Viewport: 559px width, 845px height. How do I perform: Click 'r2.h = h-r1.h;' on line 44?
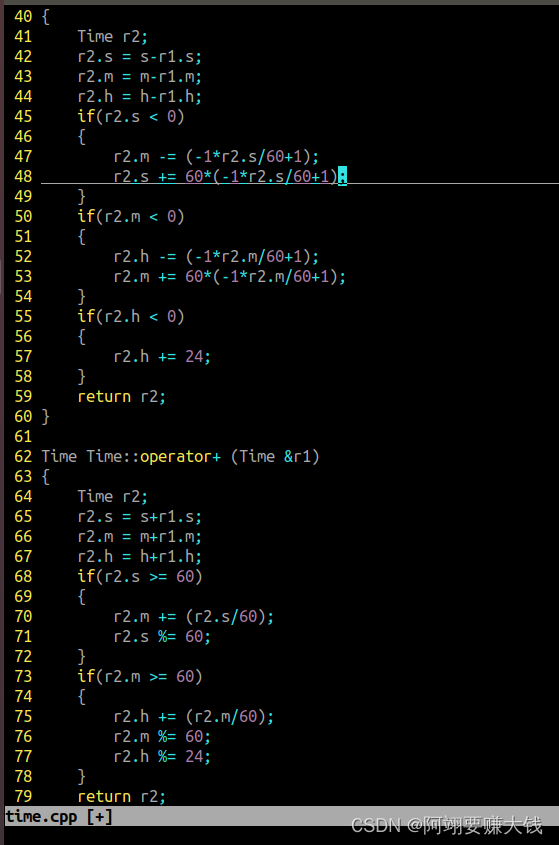(x=139, y=96)
